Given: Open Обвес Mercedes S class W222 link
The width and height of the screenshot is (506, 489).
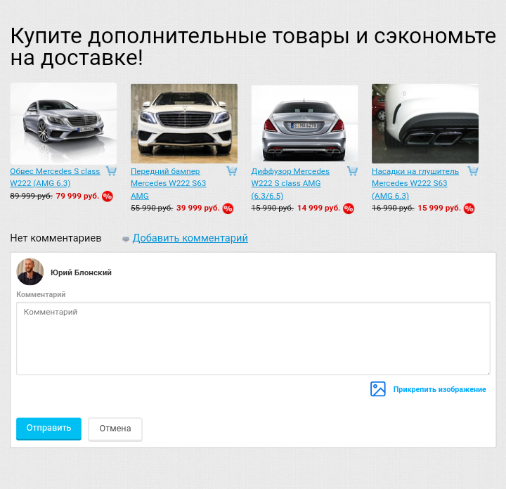Looking at the screenshot, I should tap(55, 177).
